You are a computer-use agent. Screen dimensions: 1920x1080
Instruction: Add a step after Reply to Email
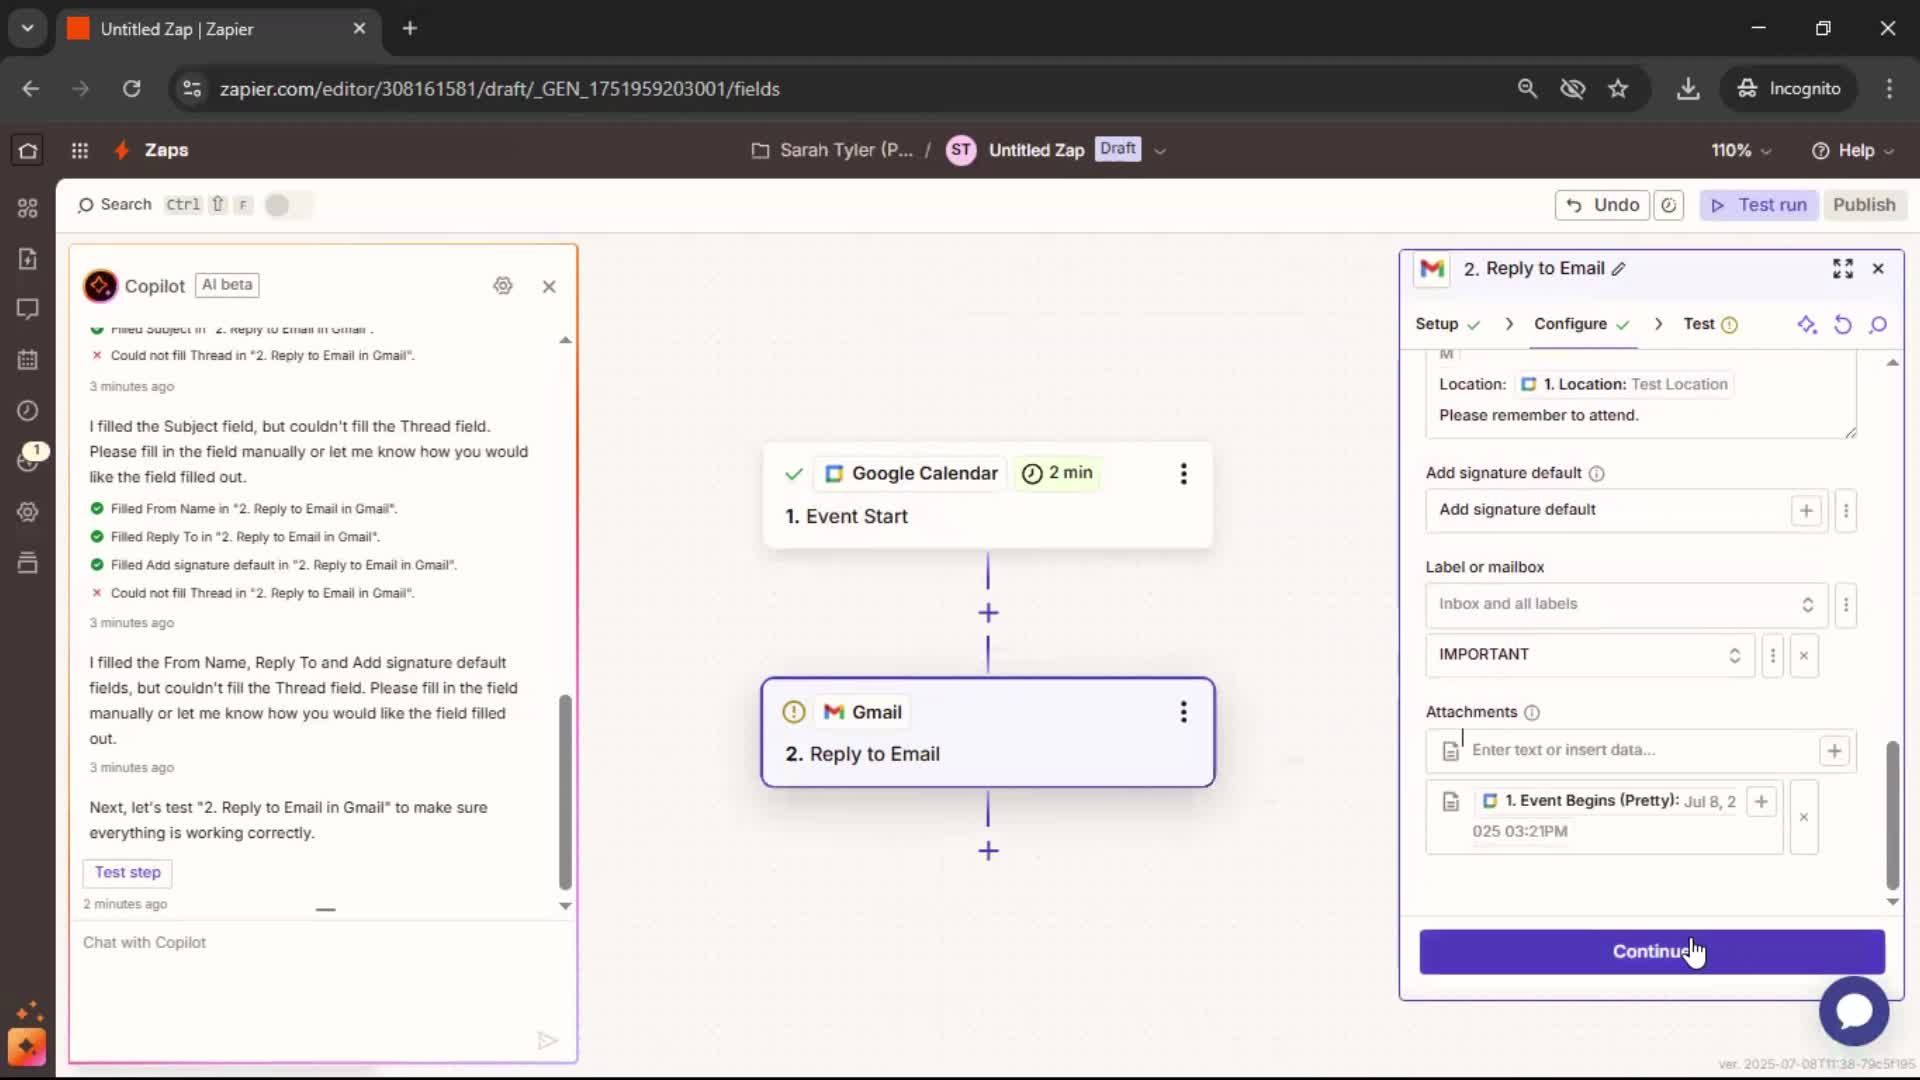click(988, 851)
